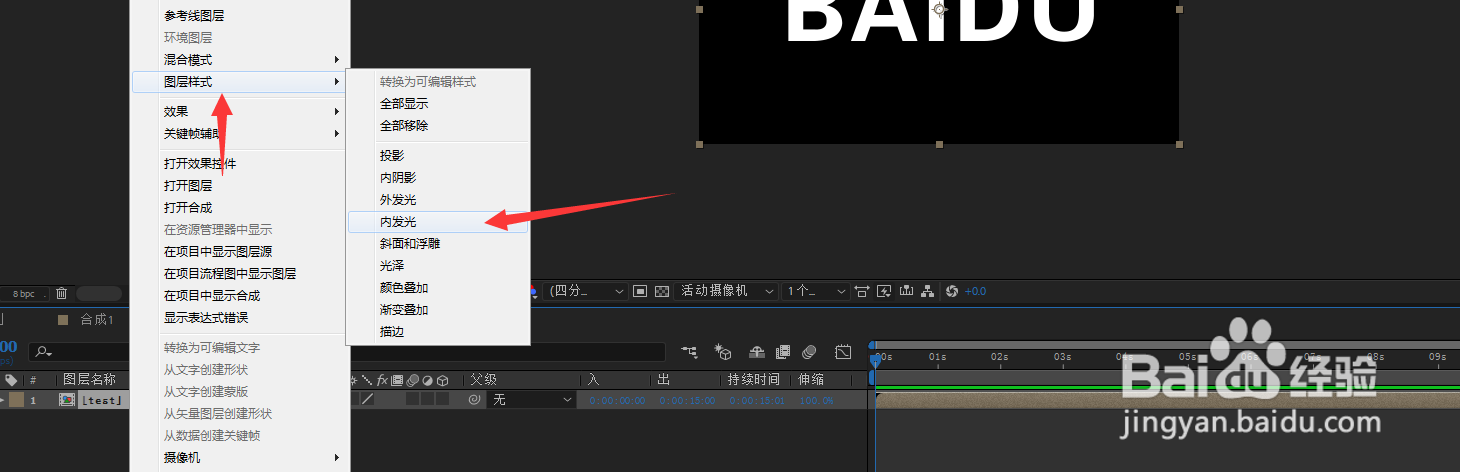Expand the 混合模式 submenu
This screenshot has height=472, width=1460.
240,60
